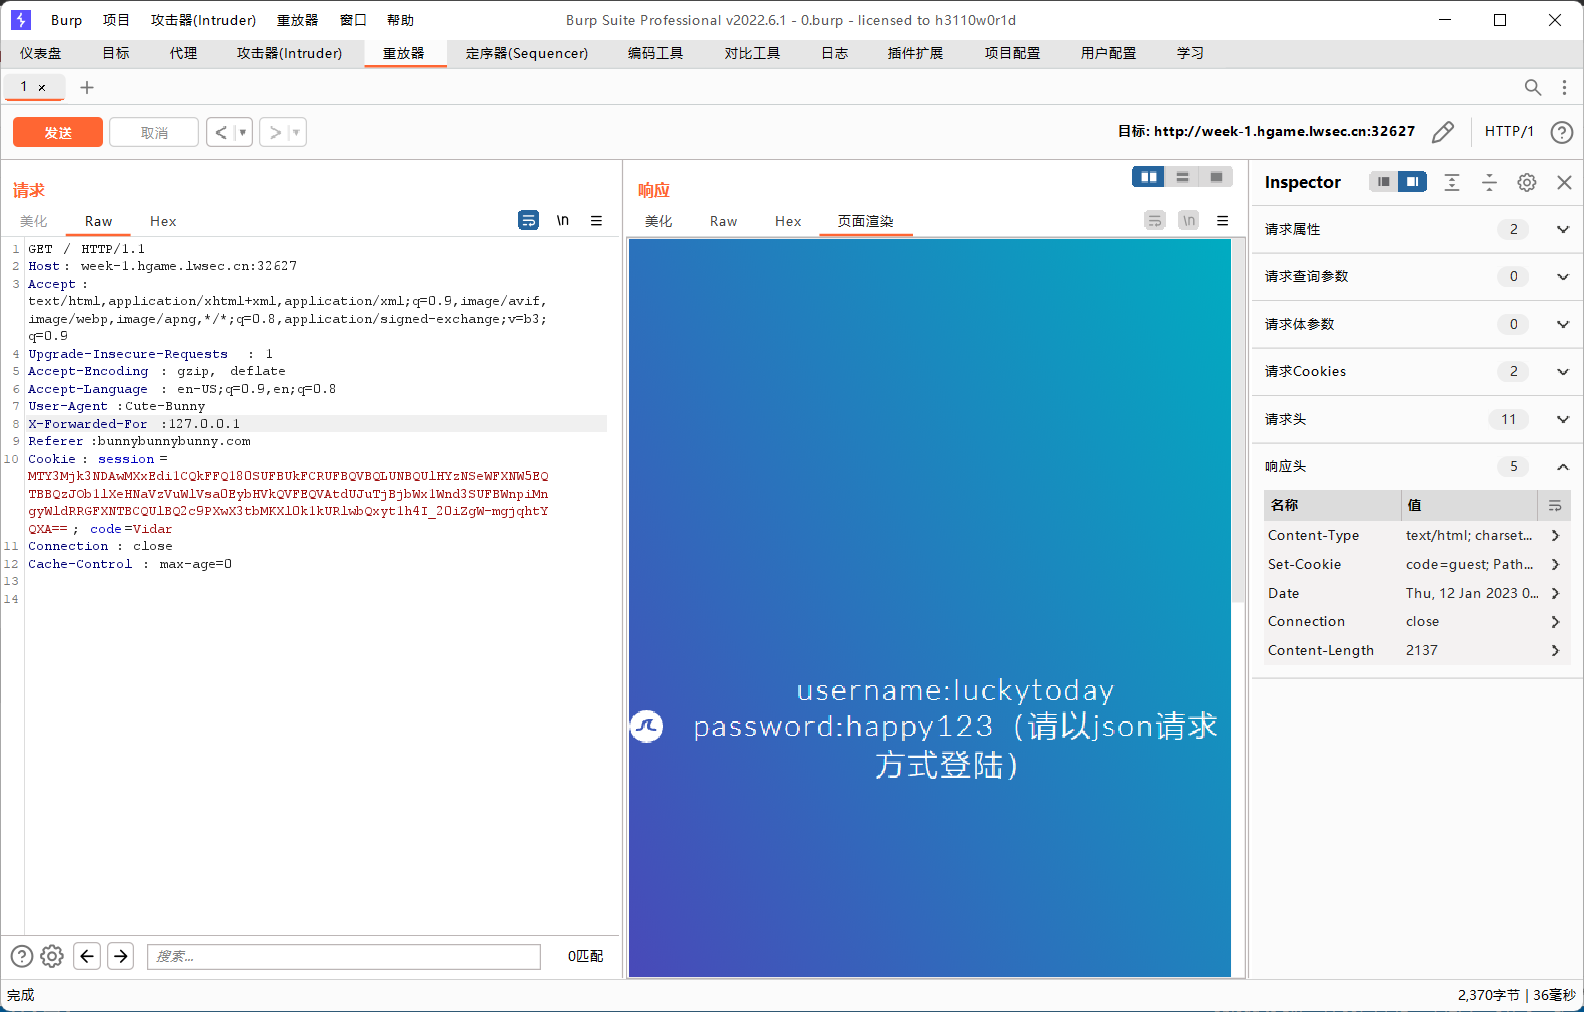Screen dimensions: 1584x1012
Task: Open search settings gear below request
Action: (x=52, y=956)
